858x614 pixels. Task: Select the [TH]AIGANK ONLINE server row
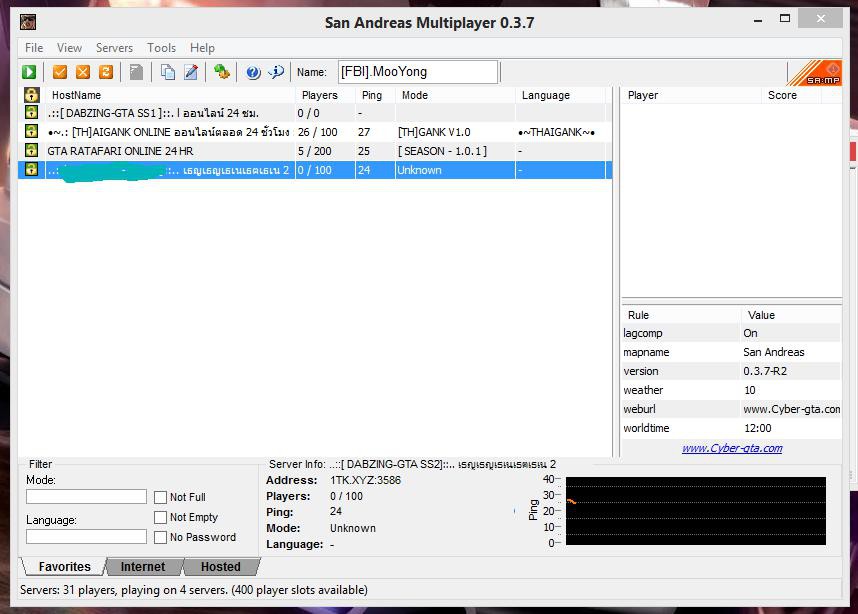(315, 132)
